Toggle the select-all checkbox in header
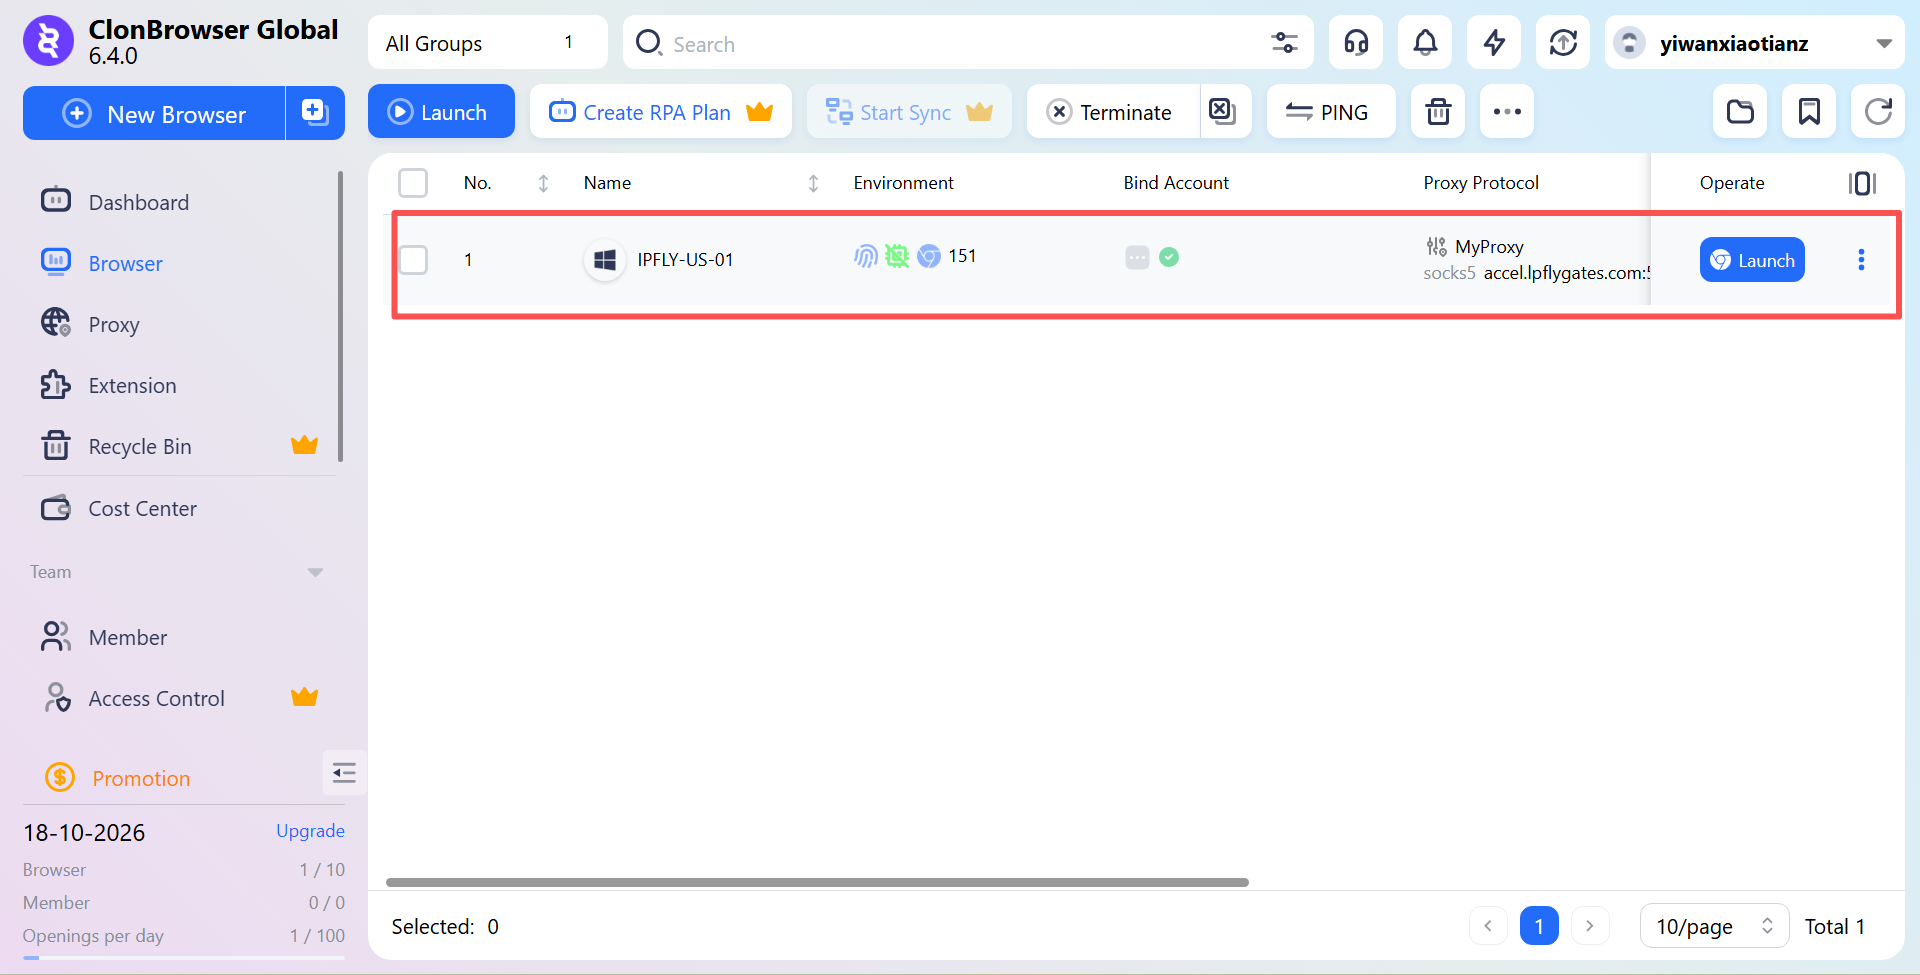 pyautogui.click(x=413, y=183)
